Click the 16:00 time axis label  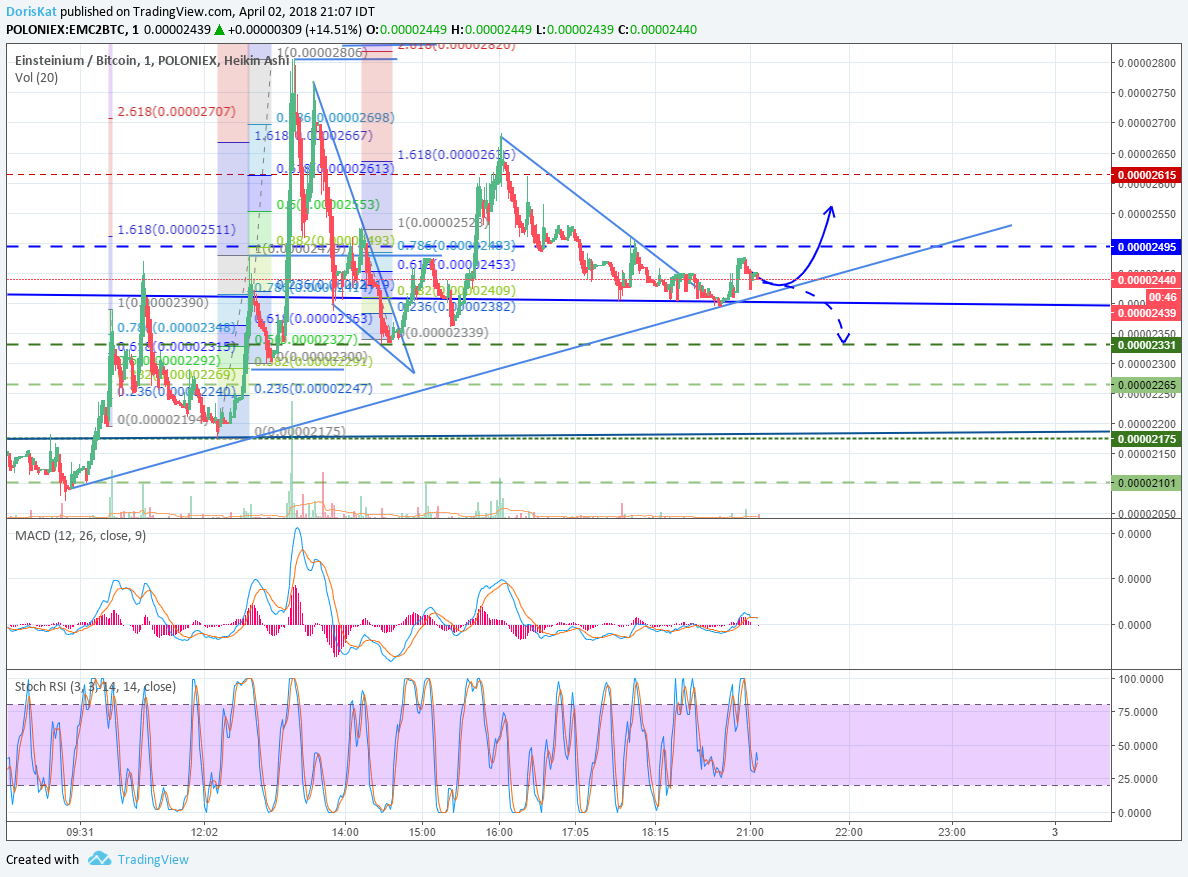pos(499,832)
